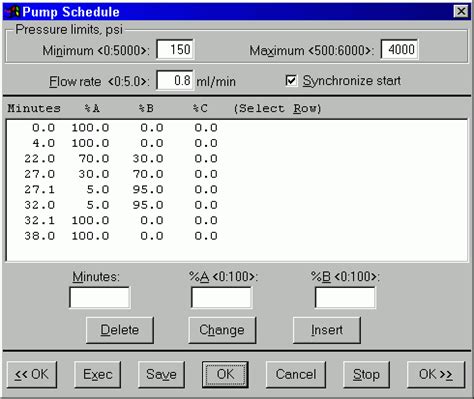The width and height of the screenshot is (474, 399).
Task: Click the Delete button
Action: point(120,330)
